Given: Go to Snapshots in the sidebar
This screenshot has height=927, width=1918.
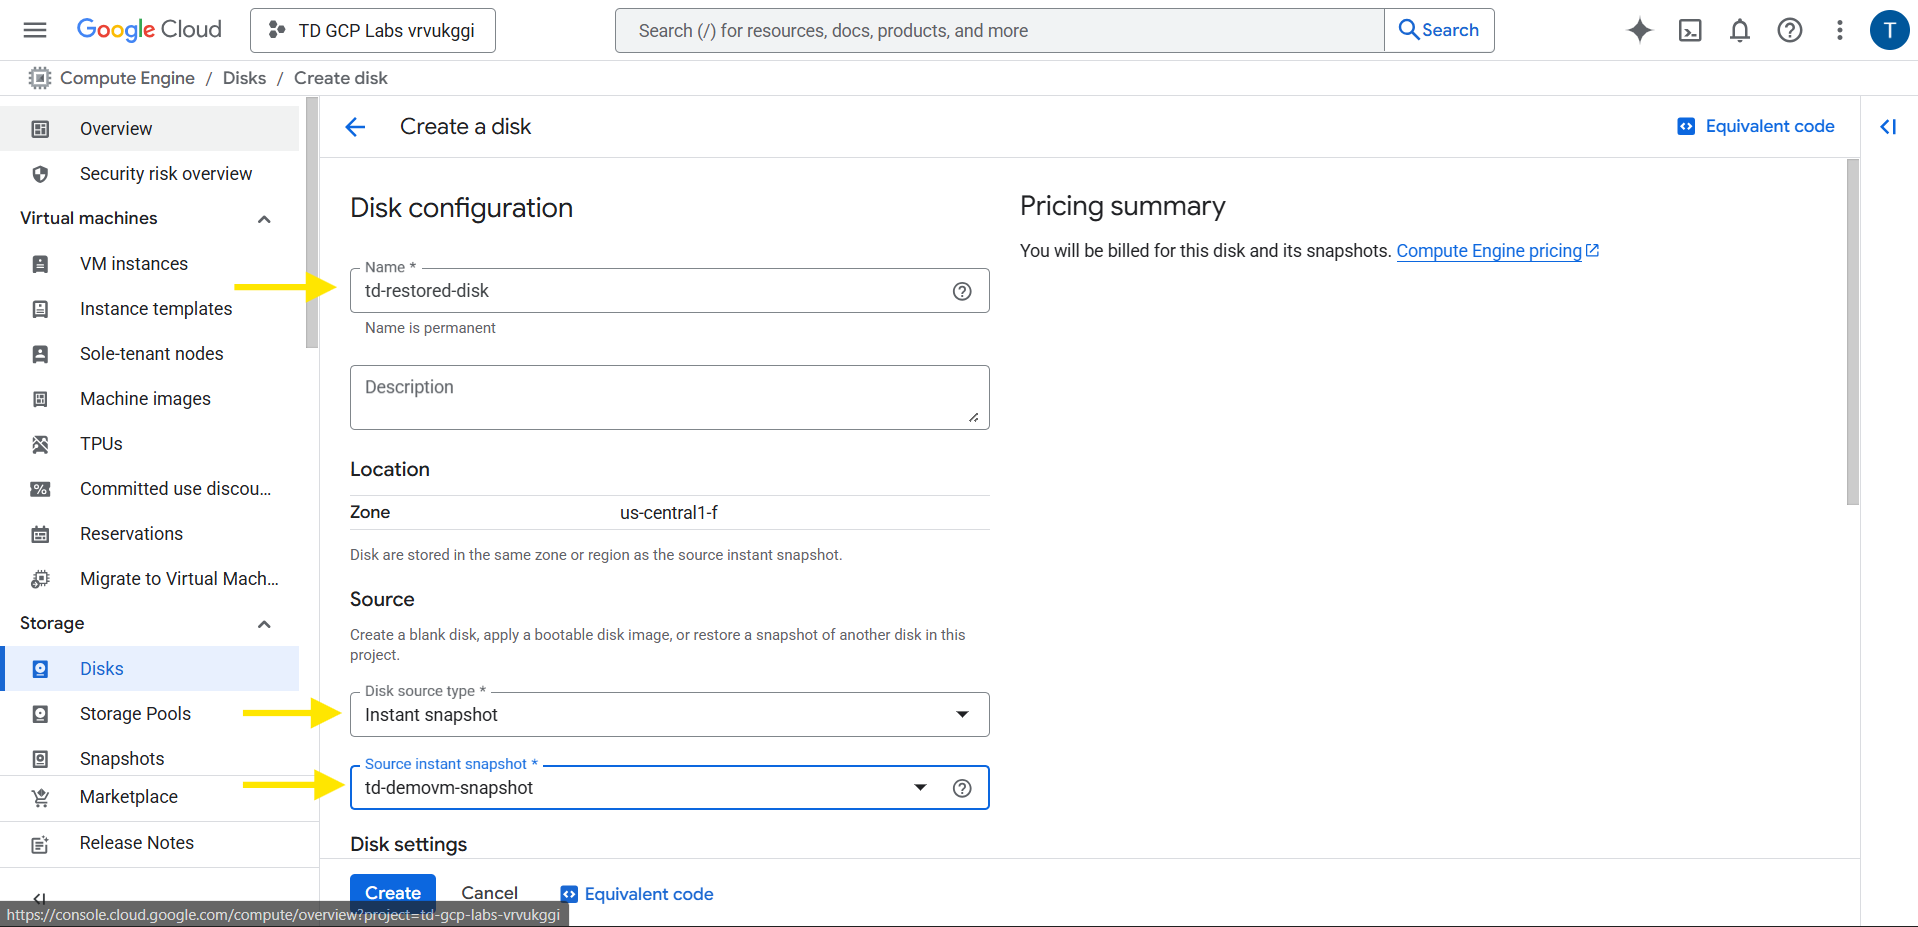Looking at the screenshot, I should [x=122, y=759].
